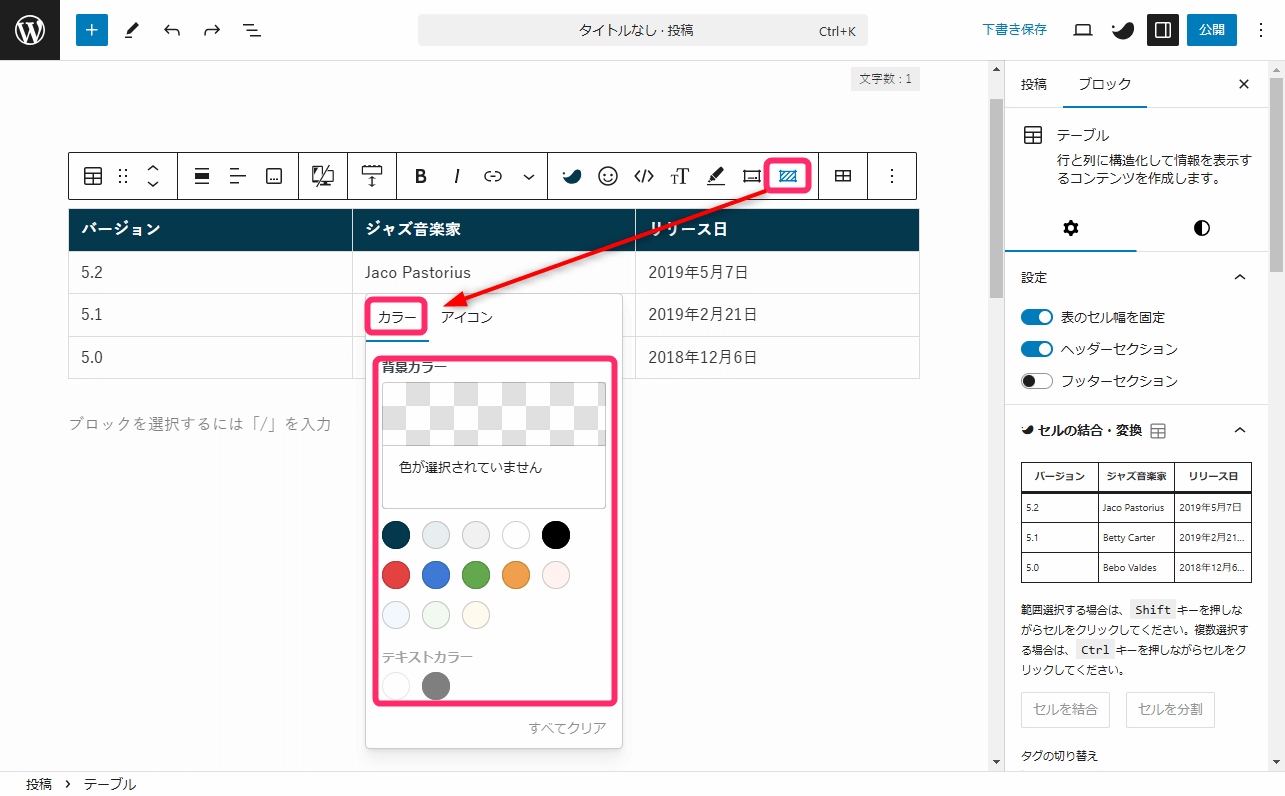
Task: Open text alignment in block toolbar
Action: tap(238, 176)
